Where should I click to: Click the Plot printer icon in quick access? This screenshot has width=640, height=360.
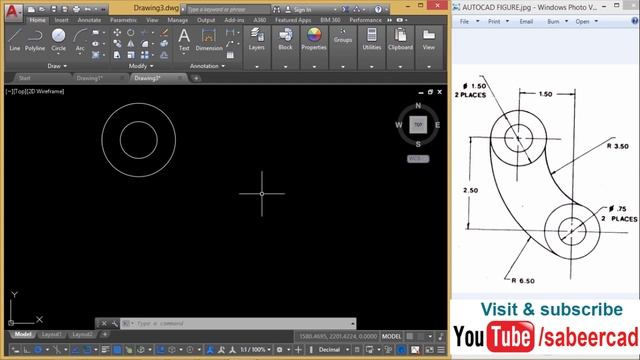coord(76,9)
